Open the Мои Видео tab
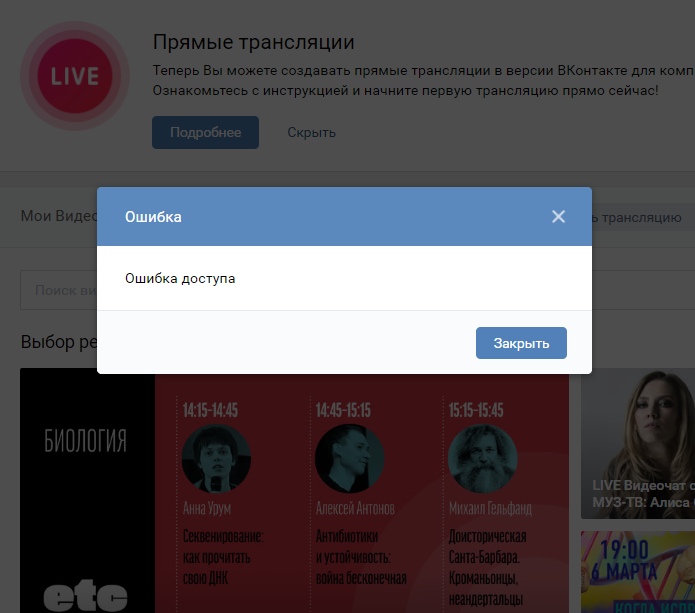The width and height of the screenshot is (695, 613). (59, 216)
